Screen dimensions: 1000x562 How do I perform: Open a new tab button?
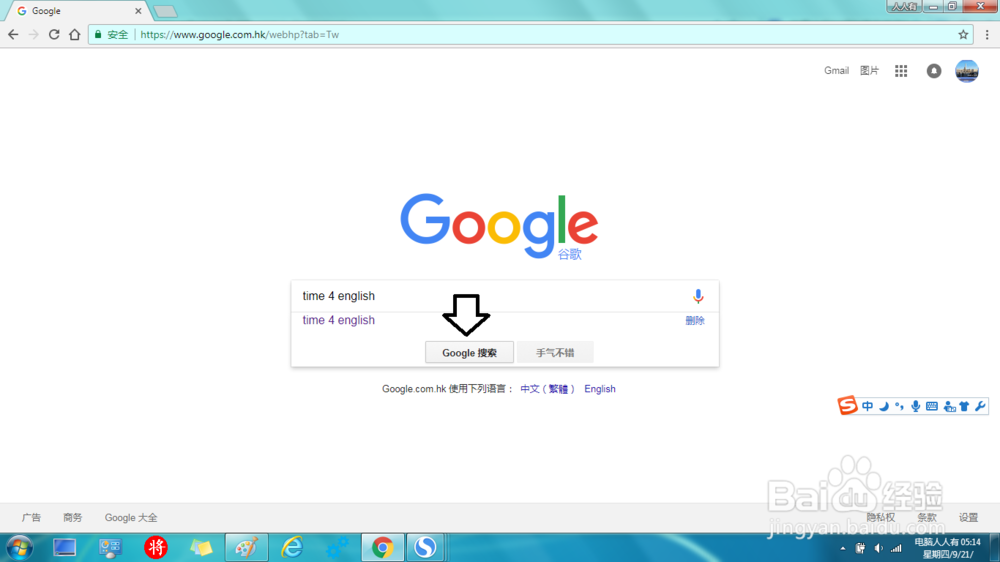[x=165, y=11]
